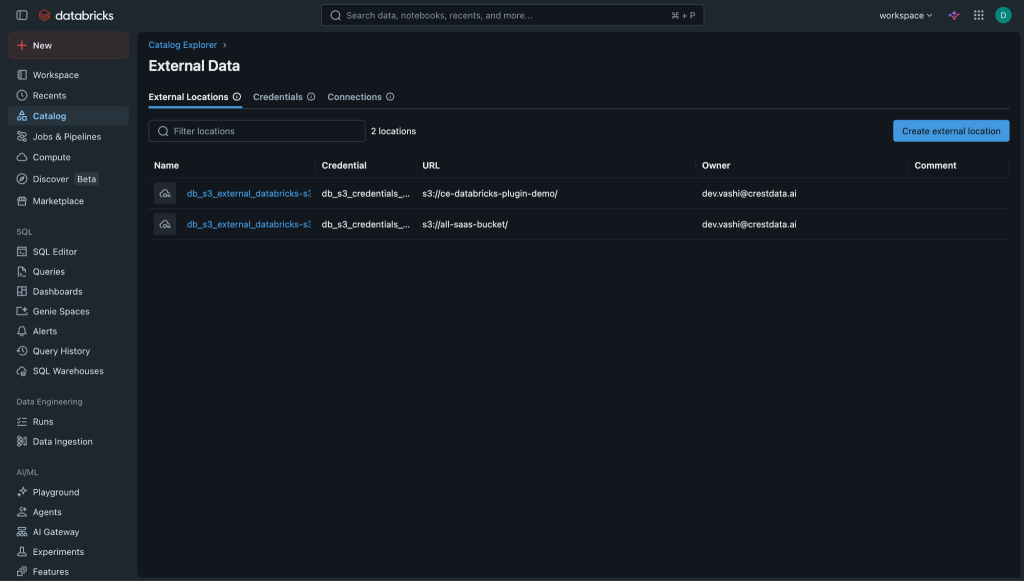Click cloud icon in all-saas-bucket row
The width and height of the screenshot is (1024, 581).
[165, 224]
